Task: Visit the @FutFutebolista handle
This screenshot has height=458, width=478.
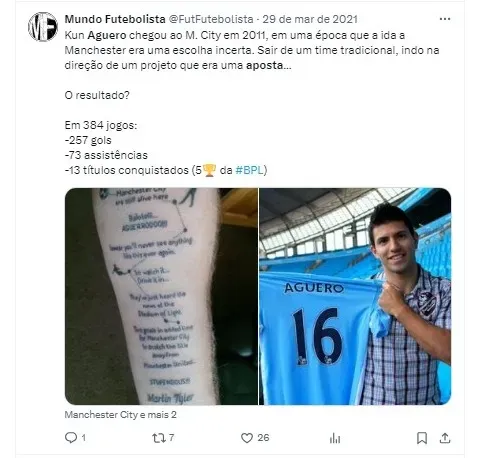Action: click(x=211, y=19)
